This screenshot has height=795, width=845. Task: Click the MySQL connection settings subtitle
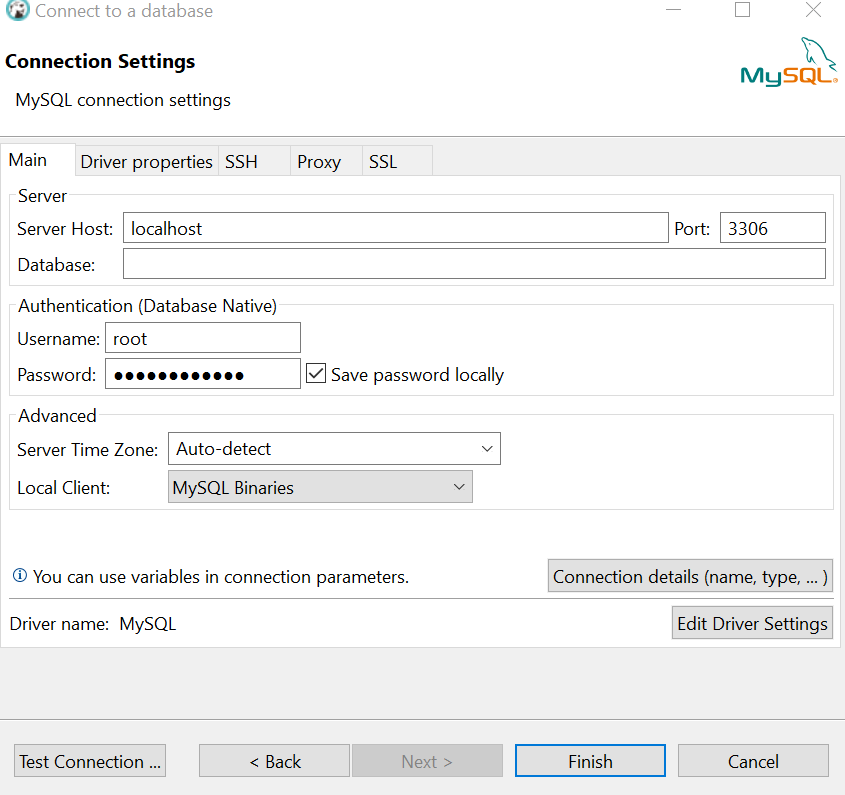click(123, 100)
